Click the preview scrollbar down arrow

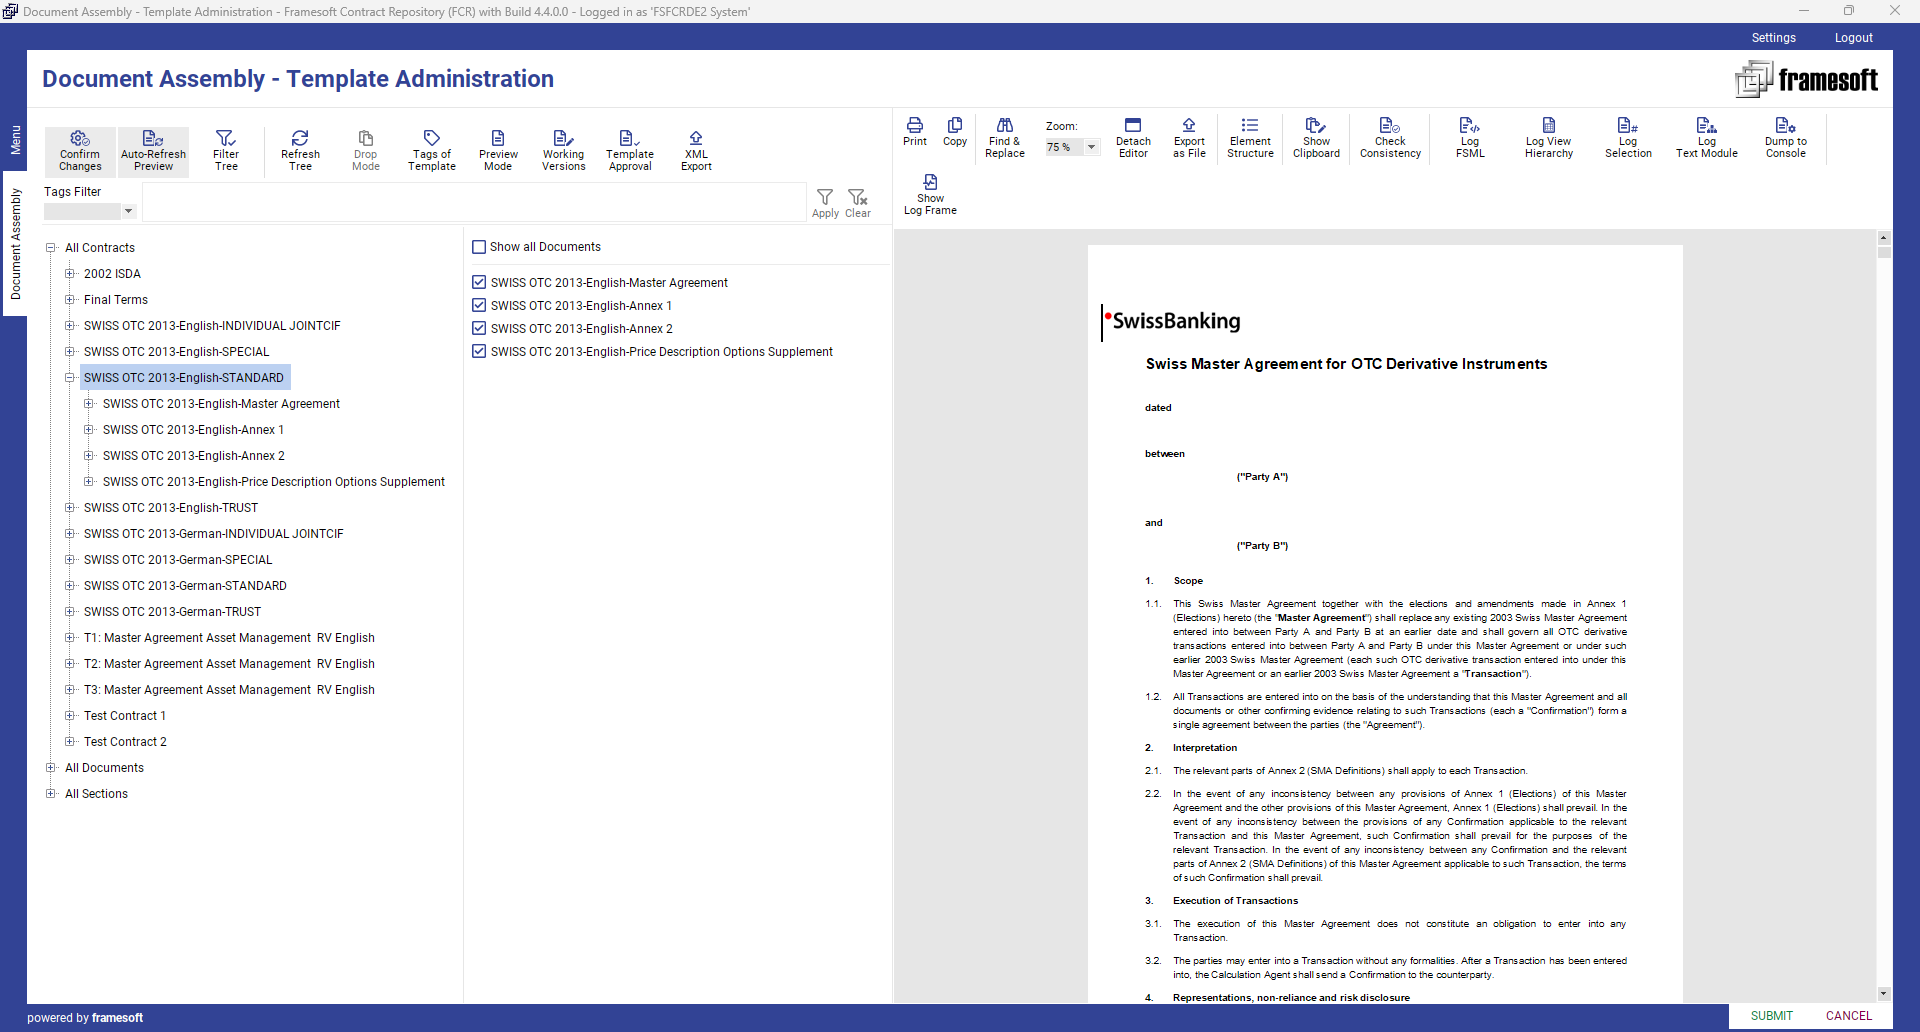tap(1884, 994)
